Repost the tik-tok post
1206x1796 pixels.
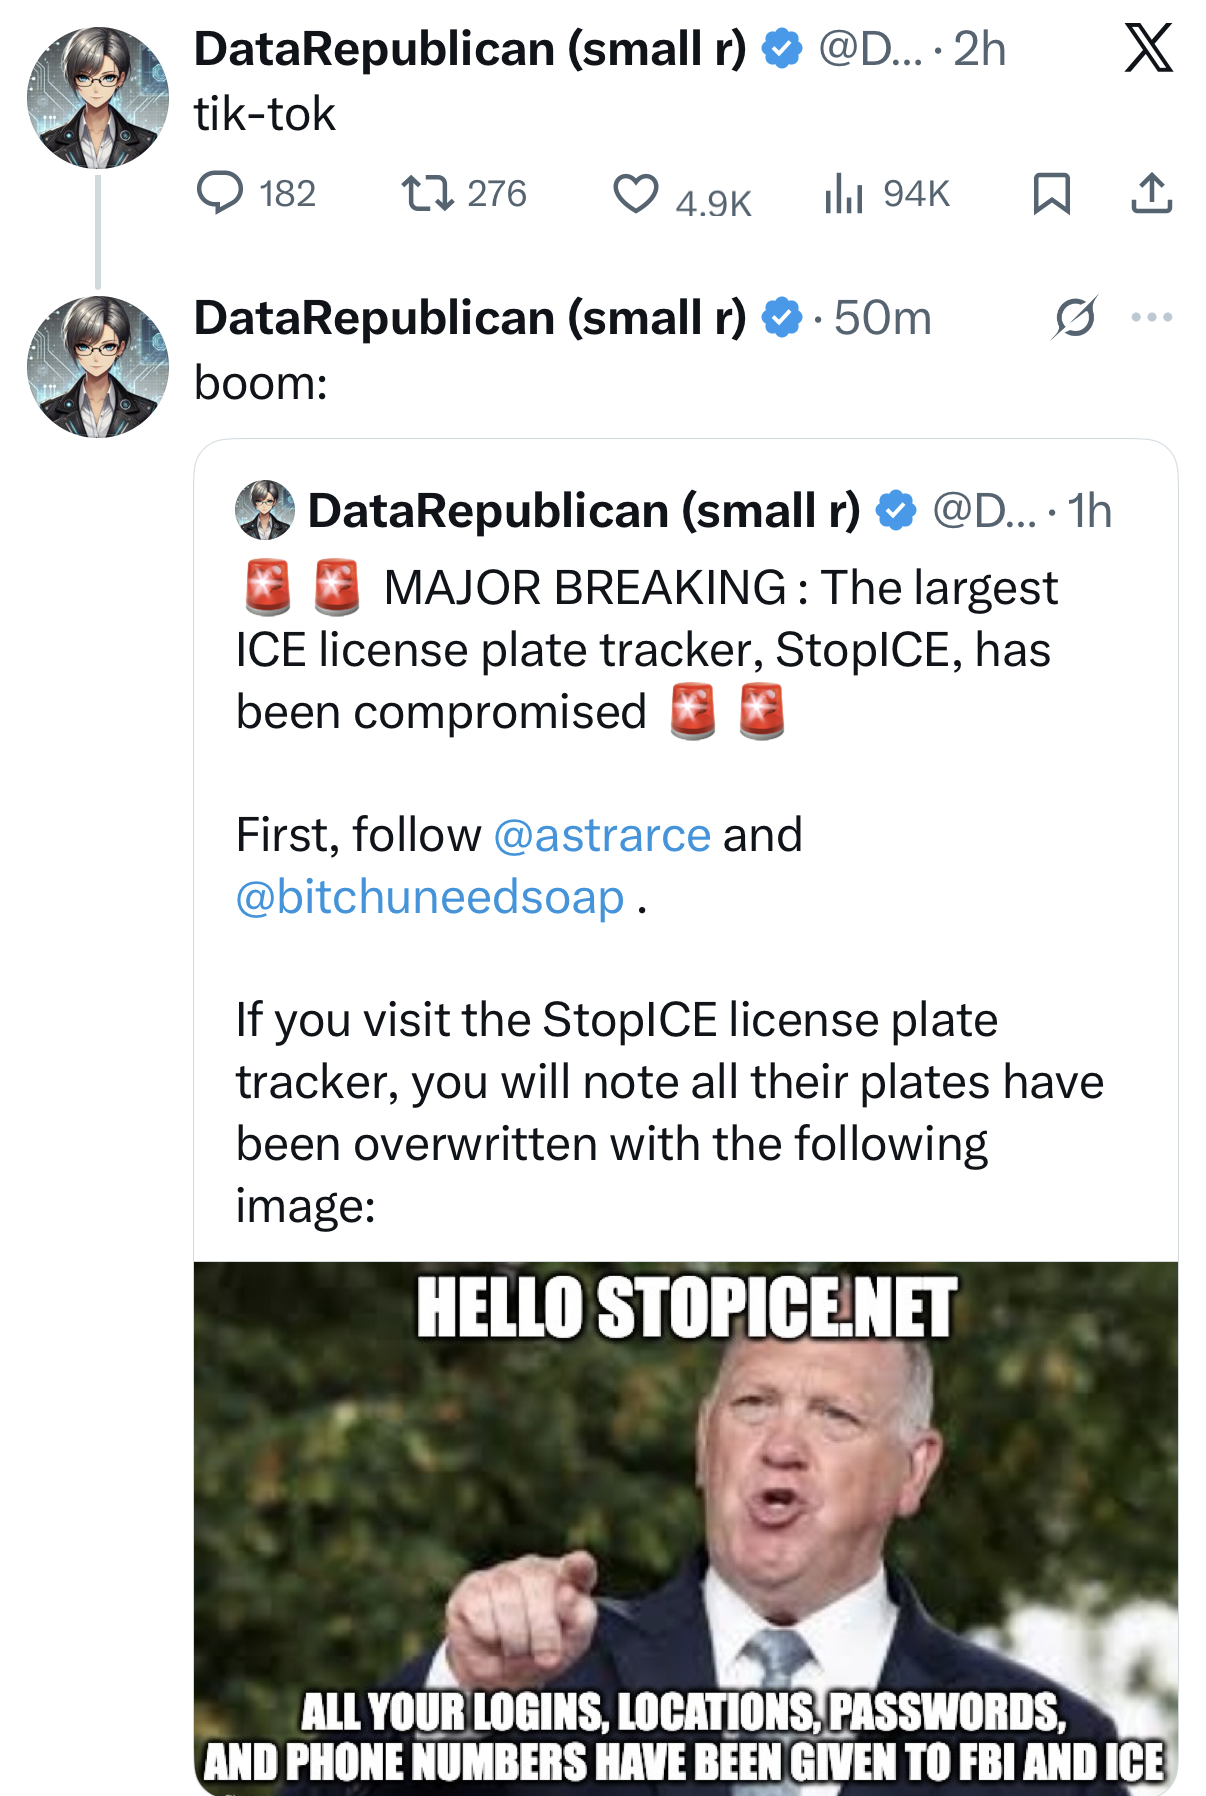pos(428,193)
